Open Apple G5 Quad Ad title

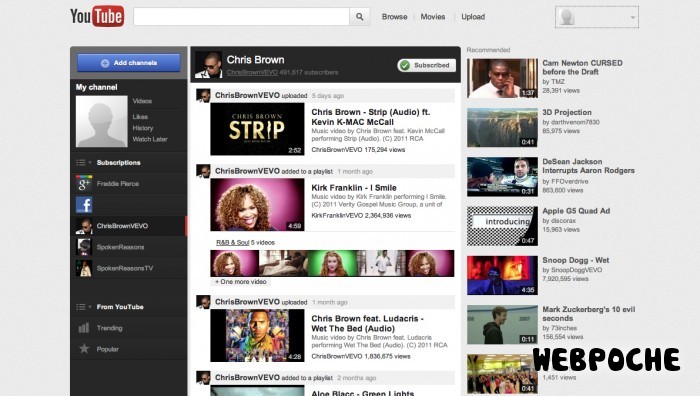[x=576, y=211]
